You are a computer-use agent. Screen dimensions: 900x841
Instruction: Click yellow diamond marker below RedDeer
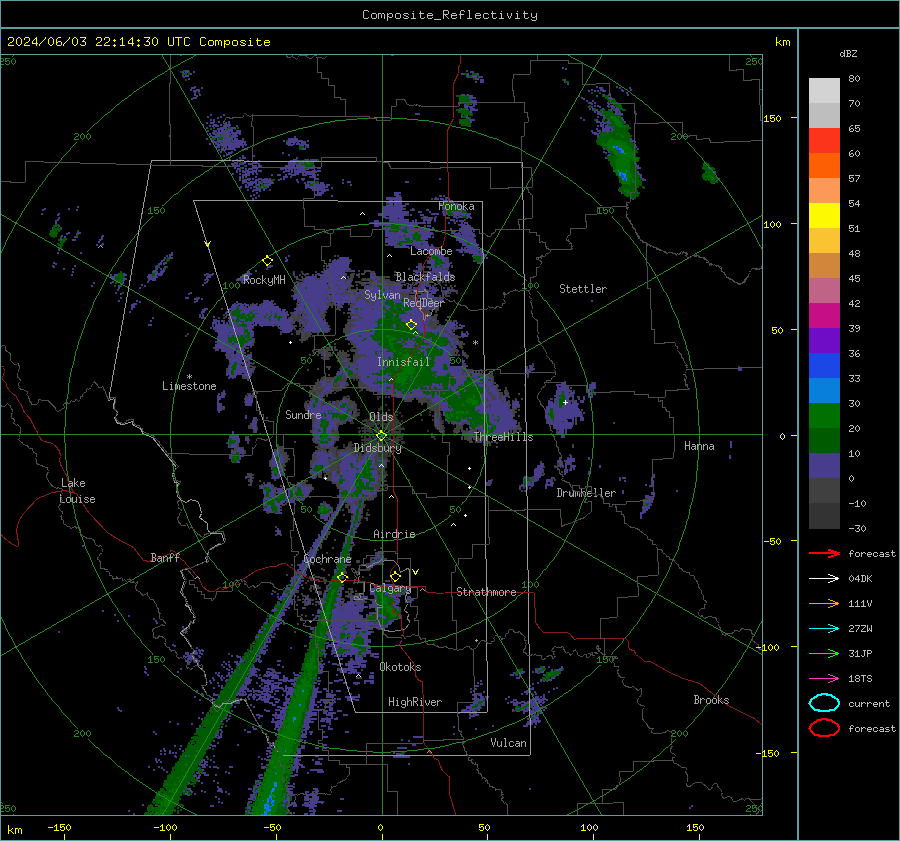[411, 325]
